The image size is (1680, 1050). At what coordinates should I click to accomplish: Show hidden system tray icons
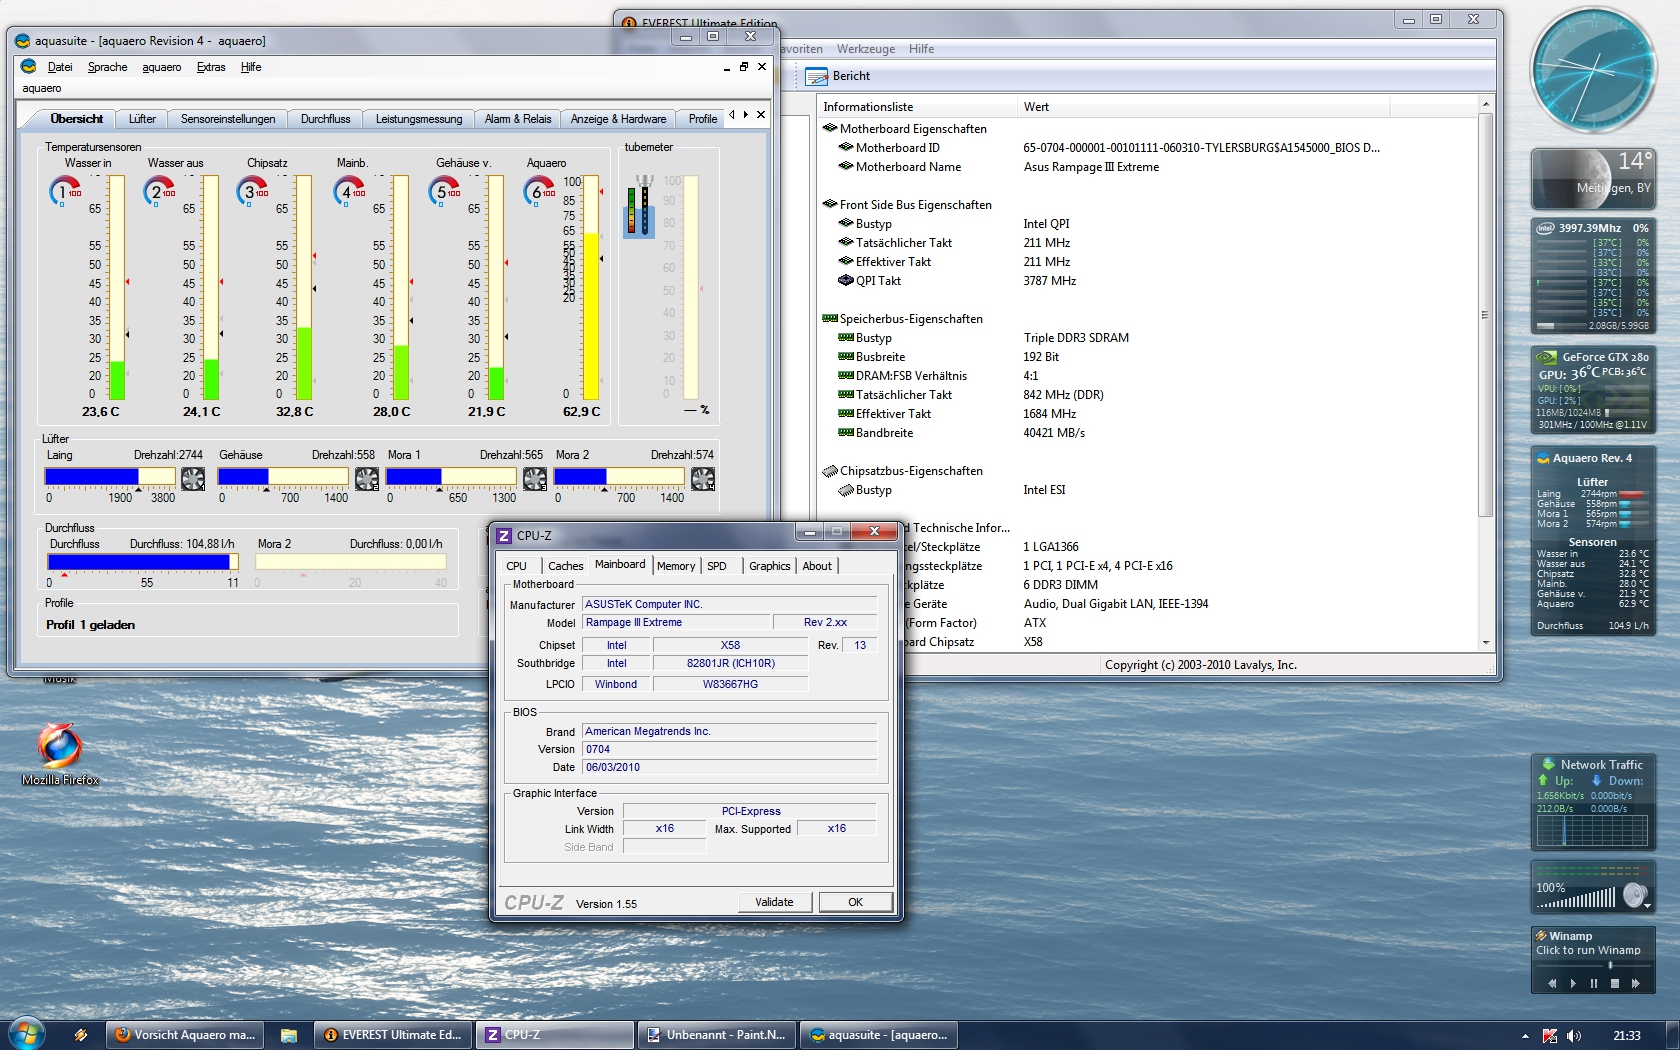tap(1525, 1036)
